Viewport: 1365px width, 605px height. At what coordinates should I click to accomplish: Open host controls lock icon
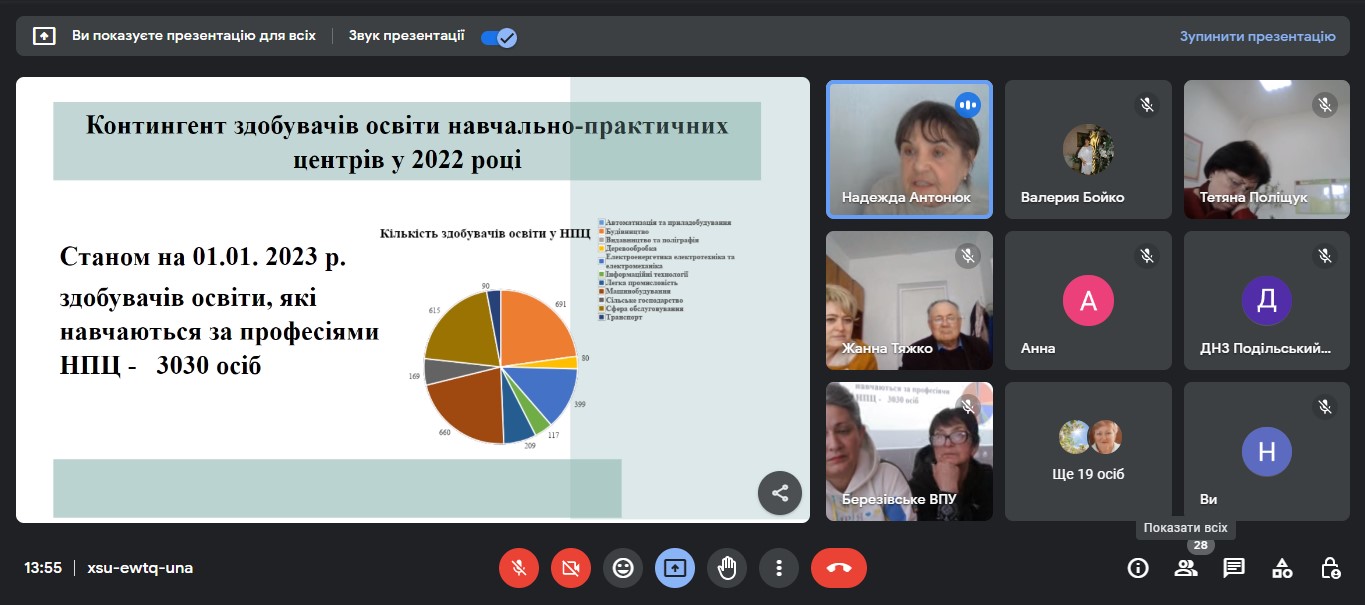tap(1330, 568)
